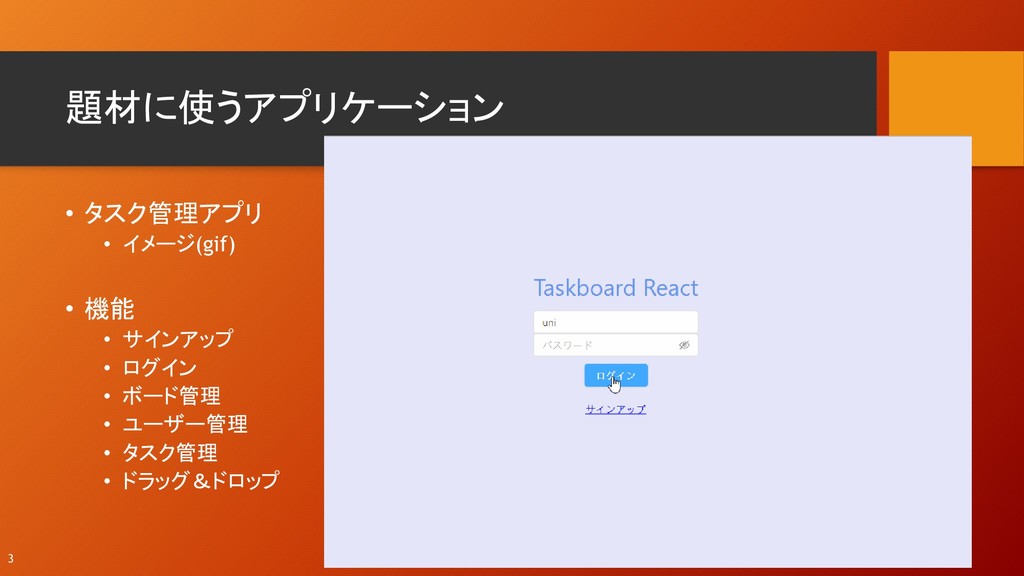
Task: Click the slide number 3
Action: 10,559
